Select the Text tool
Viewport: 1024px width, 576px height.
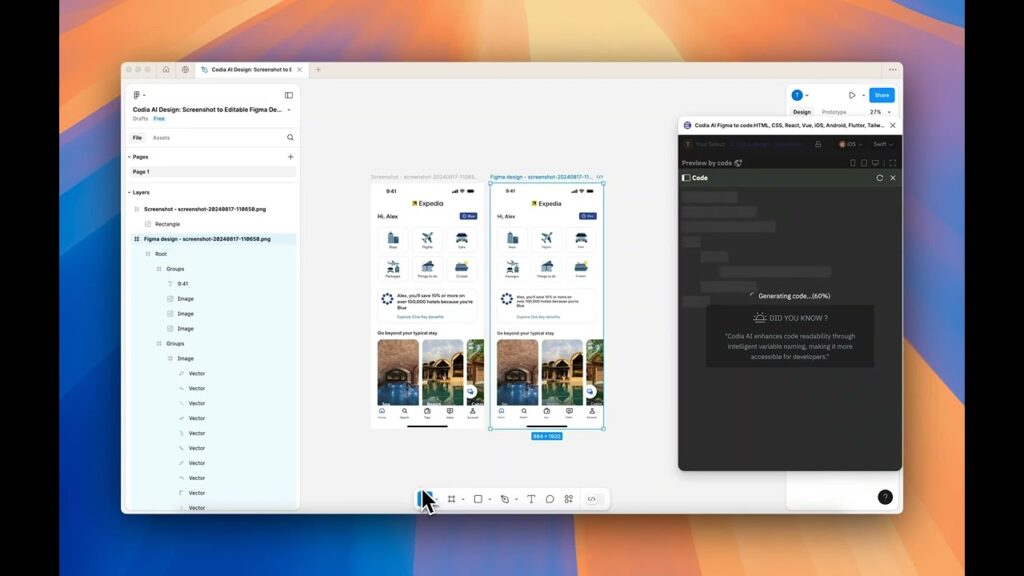coord(531,499)
